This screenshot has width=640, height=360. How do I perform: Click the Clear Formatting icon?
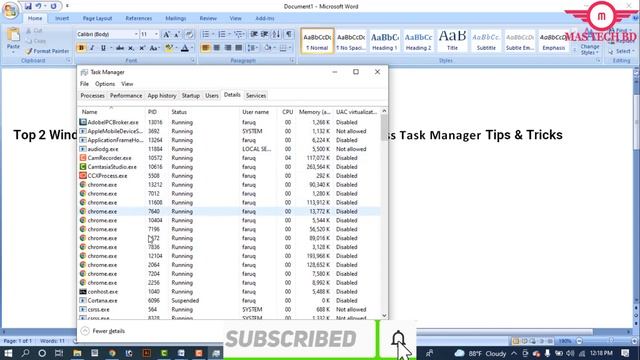(189, 35)
